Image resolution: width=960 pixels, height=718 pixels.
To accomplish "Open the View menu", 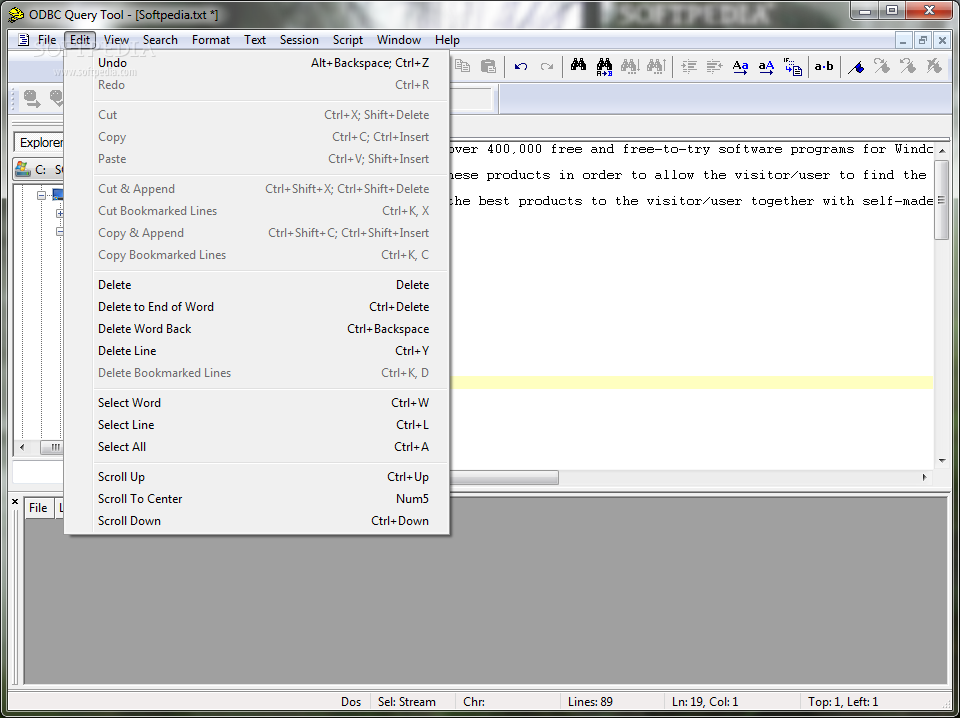I will point(116,40).
